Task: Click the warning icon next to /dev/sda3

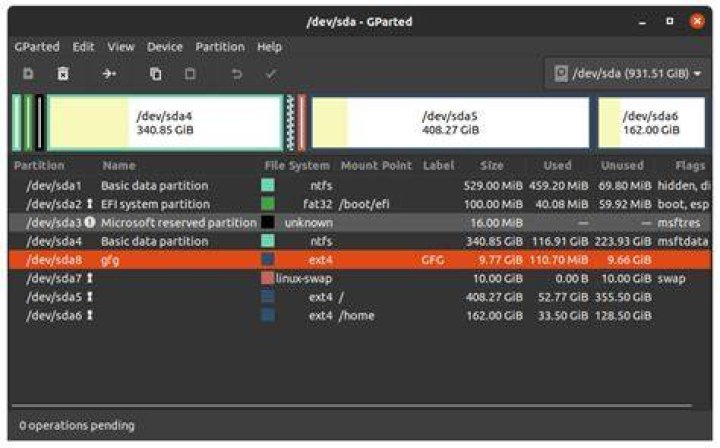Action: 90,223
